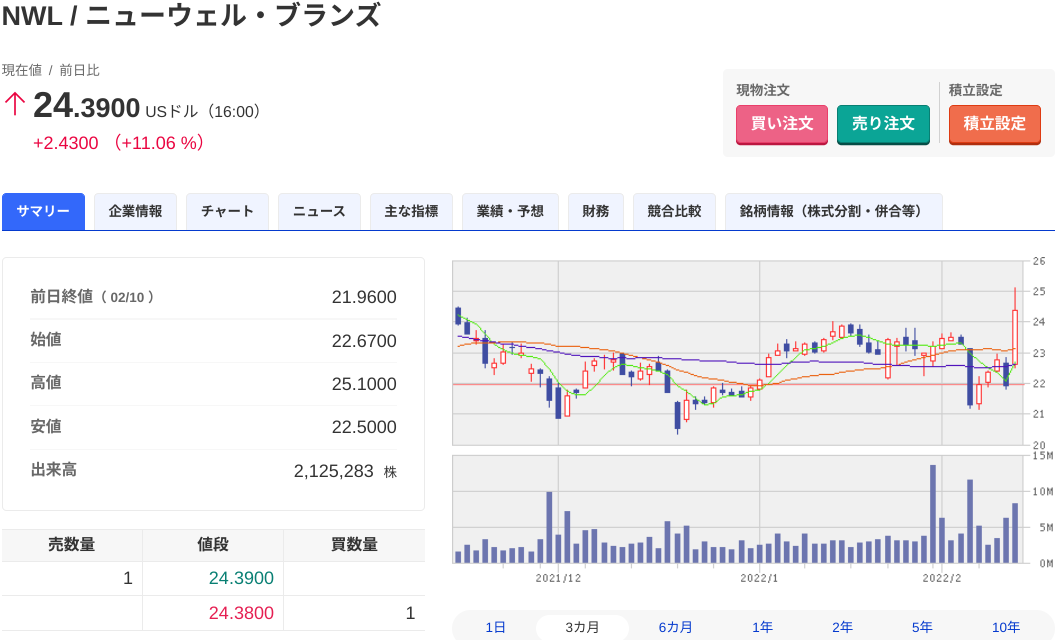Switch to the チャート tab

click(227, 211)
